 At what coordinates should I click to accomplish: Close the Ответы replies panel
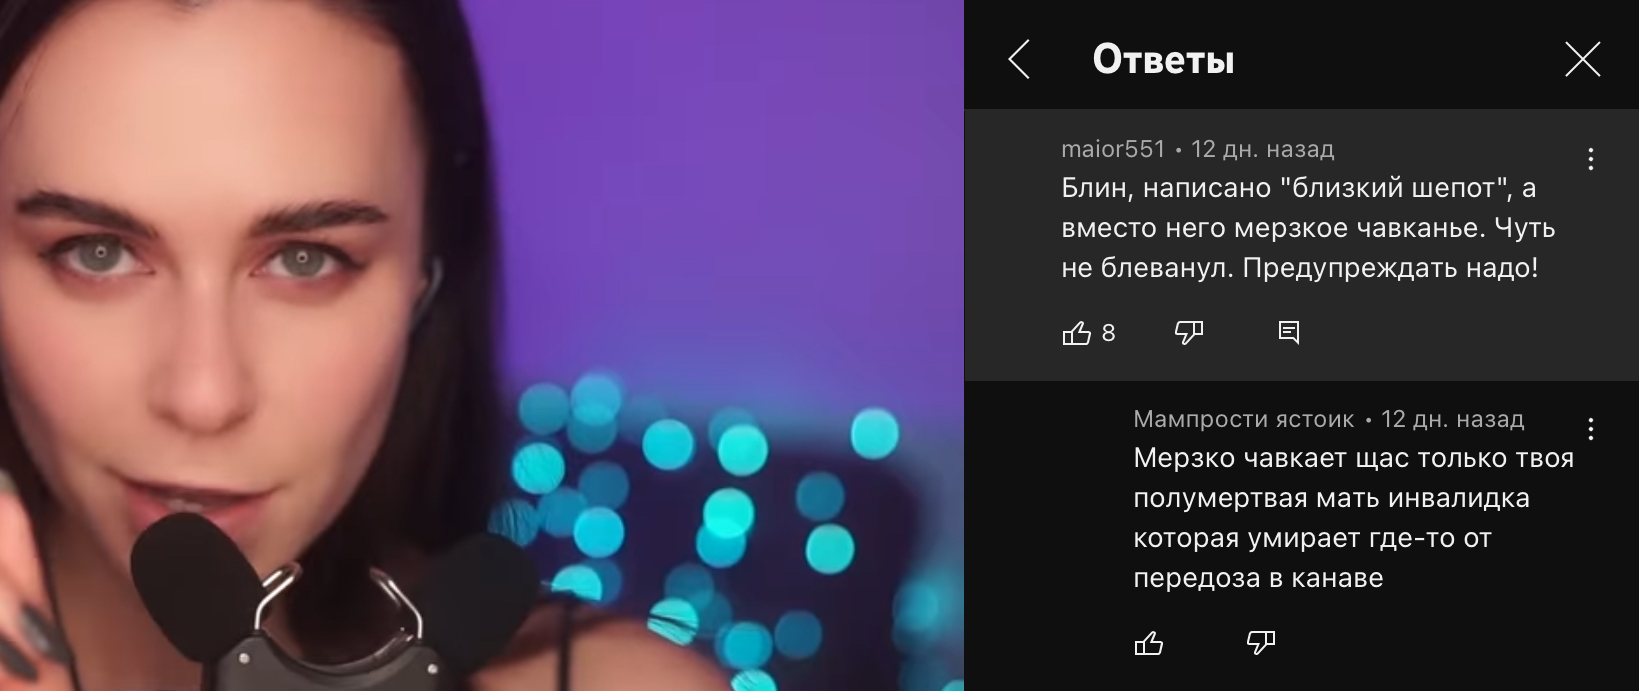pos(1582,60)
